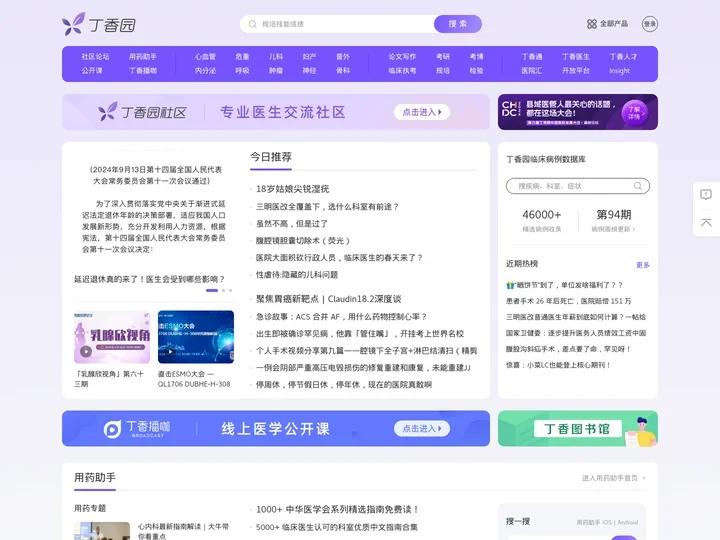Image resolution: width=720 pixels, height=540 pixels.
Task: Click 第94期 病例围极更新 link
Action: [613, 220]
